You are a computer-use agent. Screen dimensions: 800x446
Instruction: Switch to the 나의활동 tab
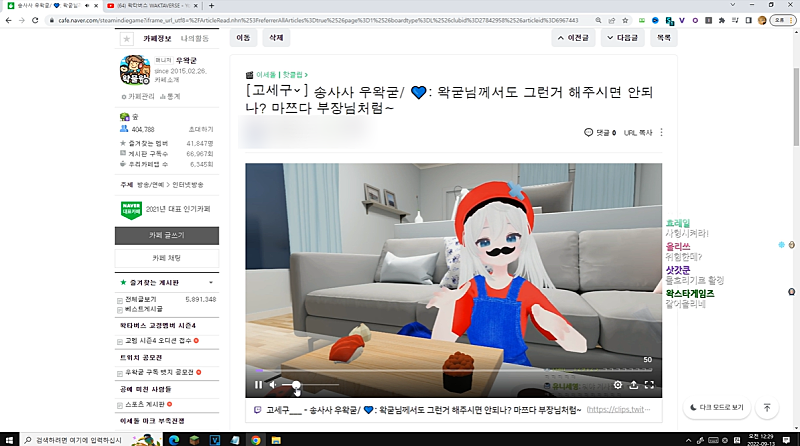tap(194, 38)
